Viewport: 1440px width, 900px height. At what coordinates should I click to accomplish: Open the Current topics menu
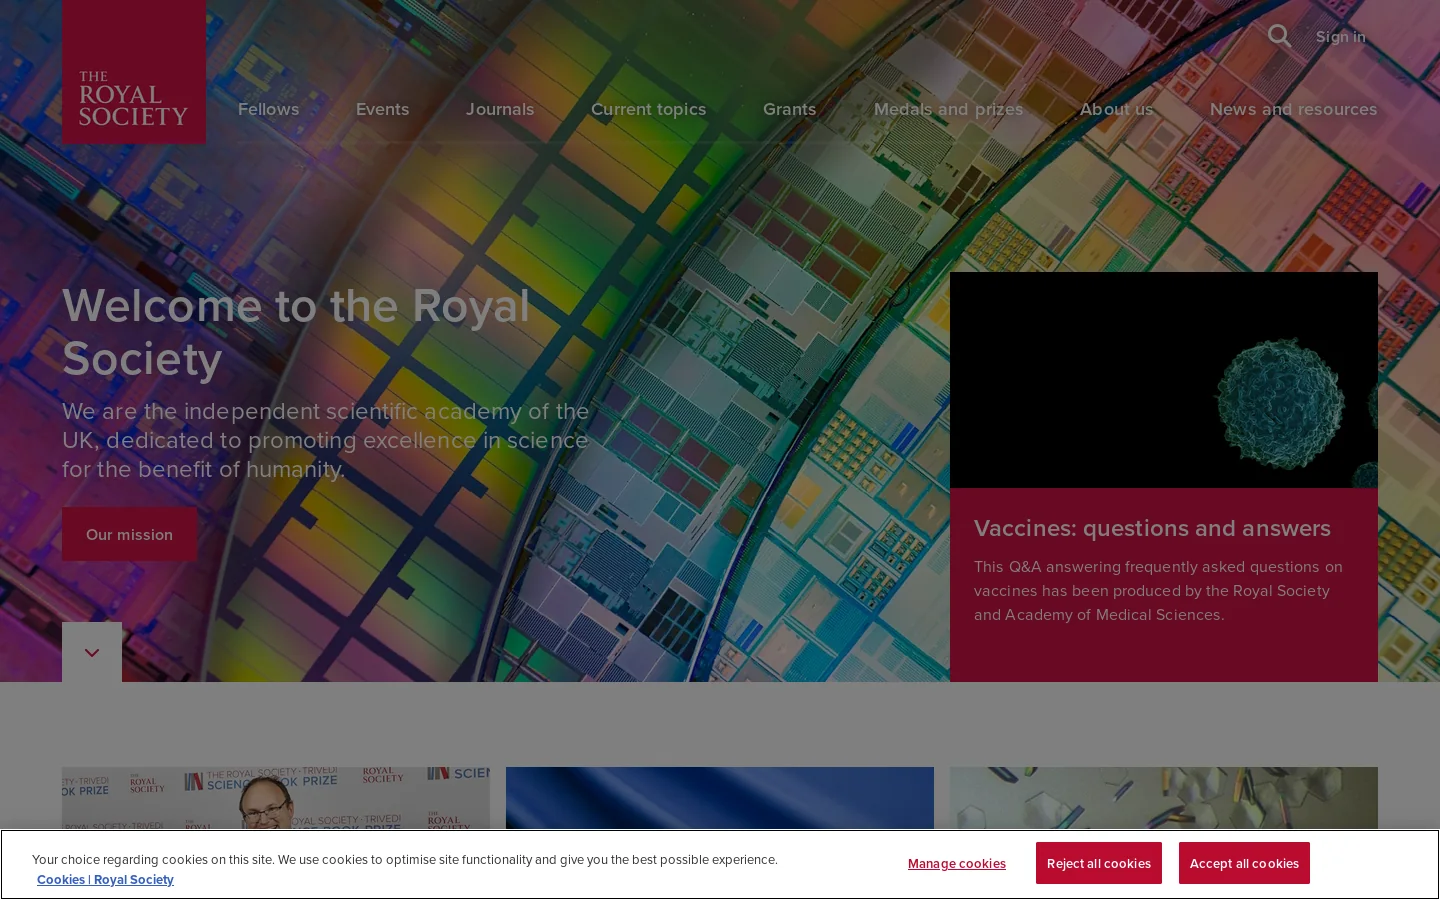[648, 109]
